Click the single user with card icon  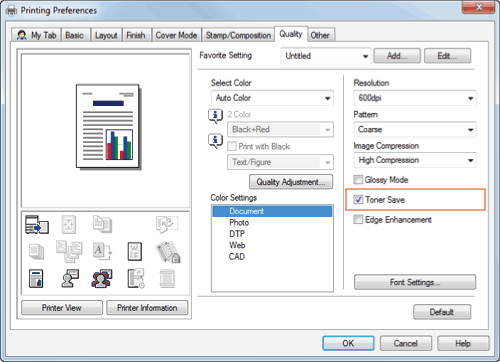[x=70, y=278]
